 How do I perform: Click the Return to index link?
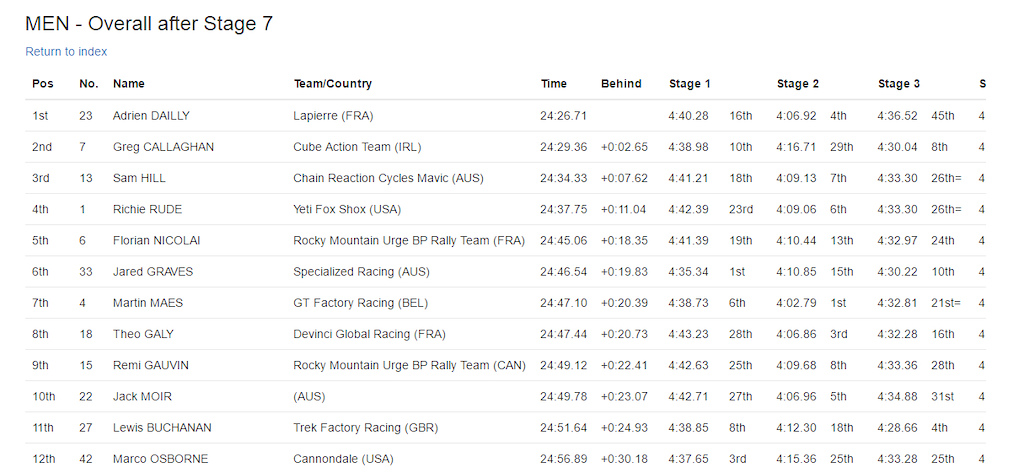pos(66,52)
